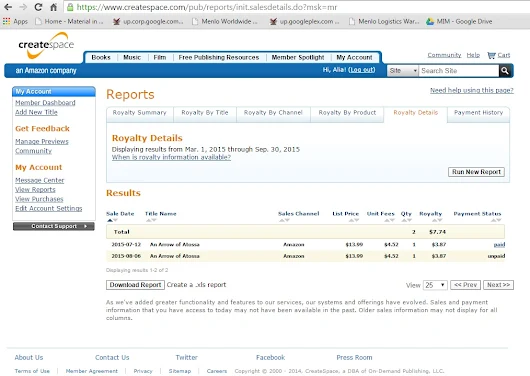
Task: Click the Next >> button
Action: [x=498, y=285]
